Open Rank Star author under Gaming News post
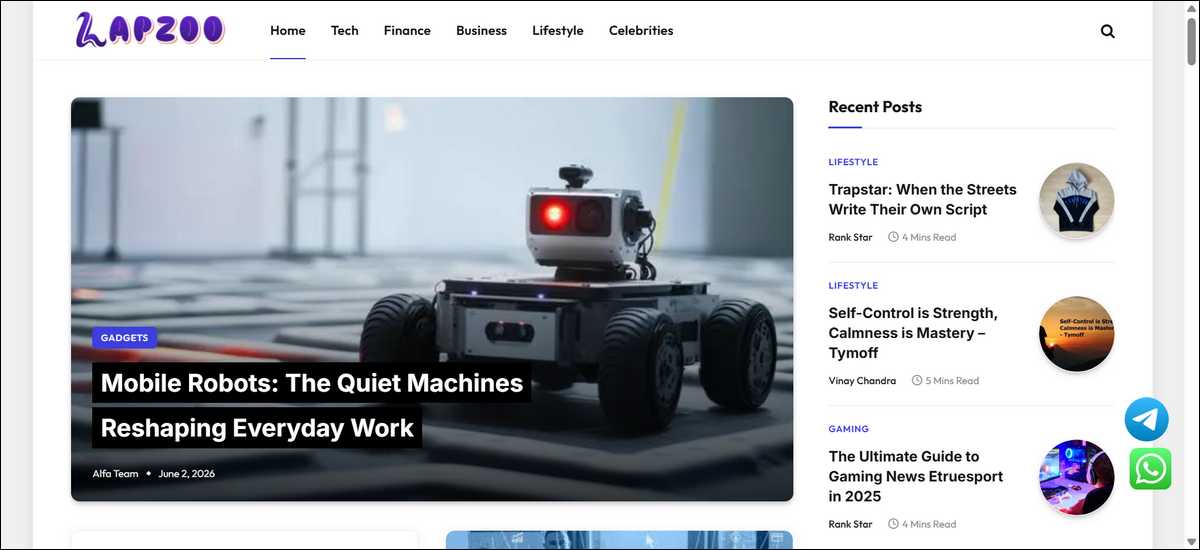The width and height of the screenshot is (1200, 550). click(x=850, y=524)
